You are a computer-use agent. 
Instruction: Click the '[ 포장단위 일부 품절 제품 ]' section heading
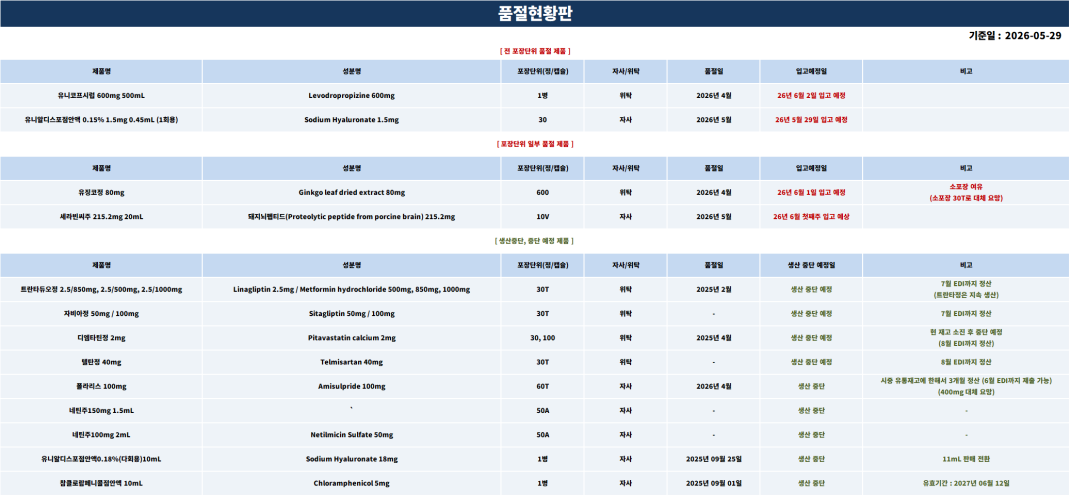(x=535, y=144)
